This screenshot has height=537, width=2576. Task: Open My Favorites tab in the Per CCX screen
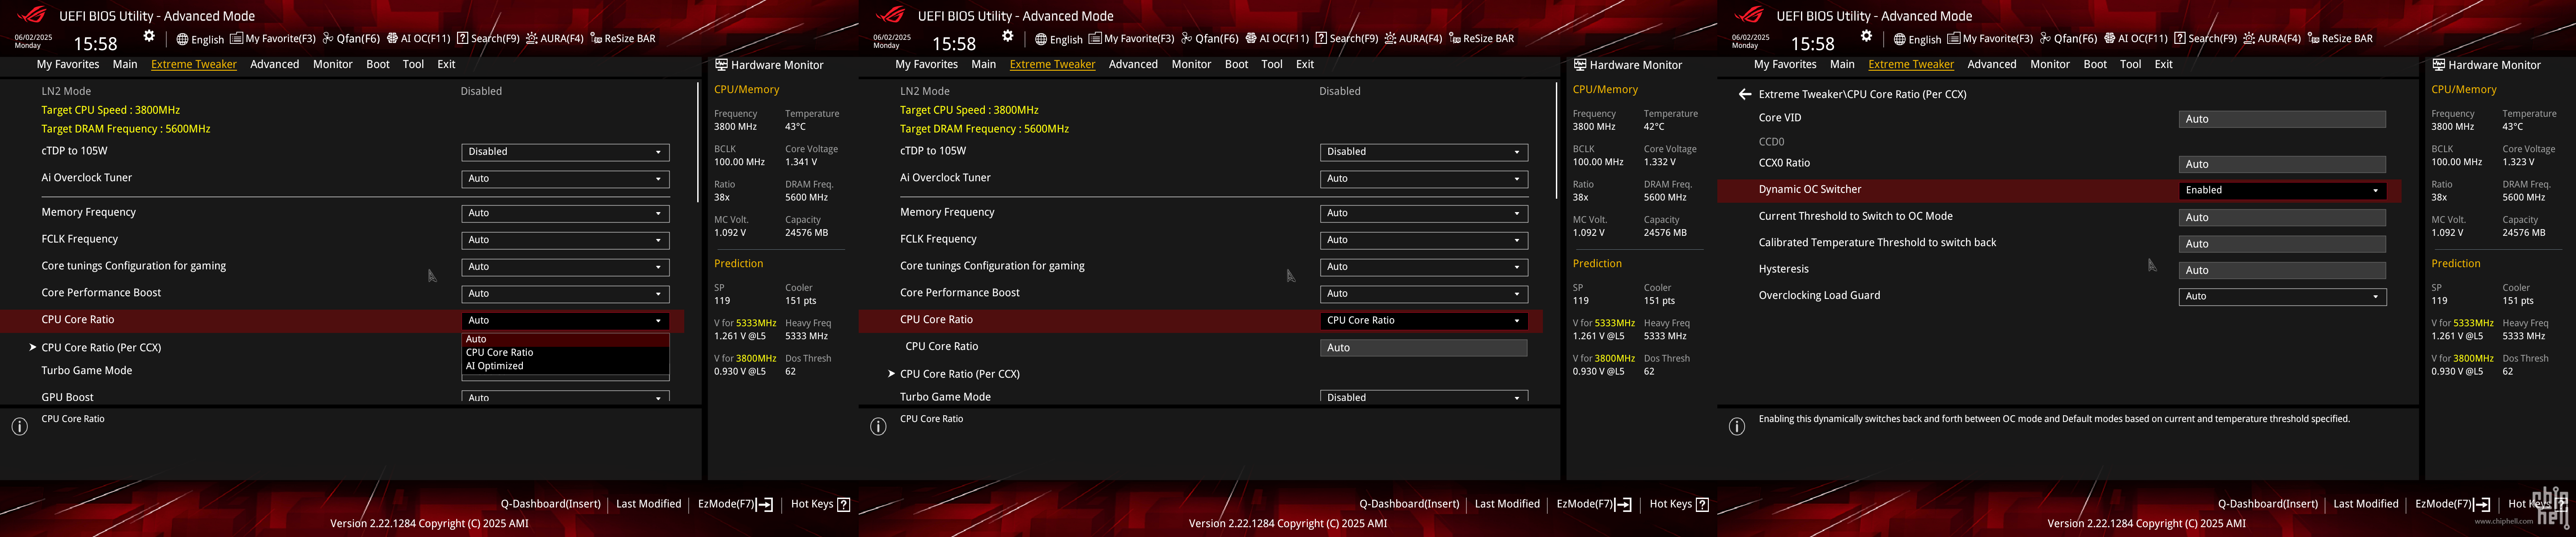coord(1785,64)
